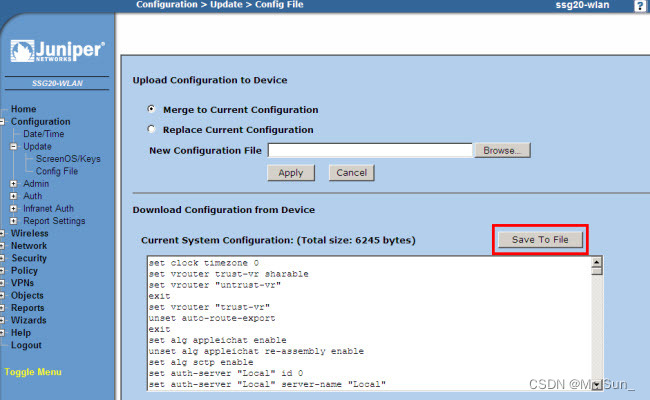Open Report Settings menu item
The width and height of the screenshot is (650, 400).
[x=54, y=221]
